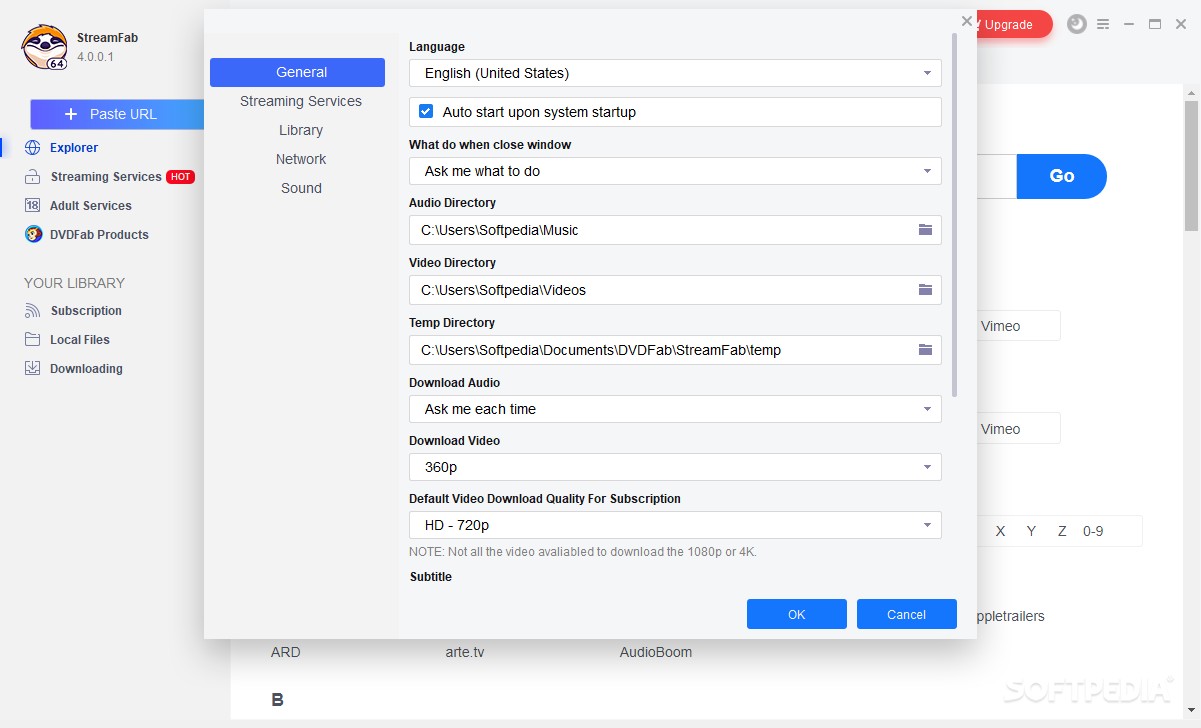
Task: Open the Sound settings tab
Action: click(301, 188)
